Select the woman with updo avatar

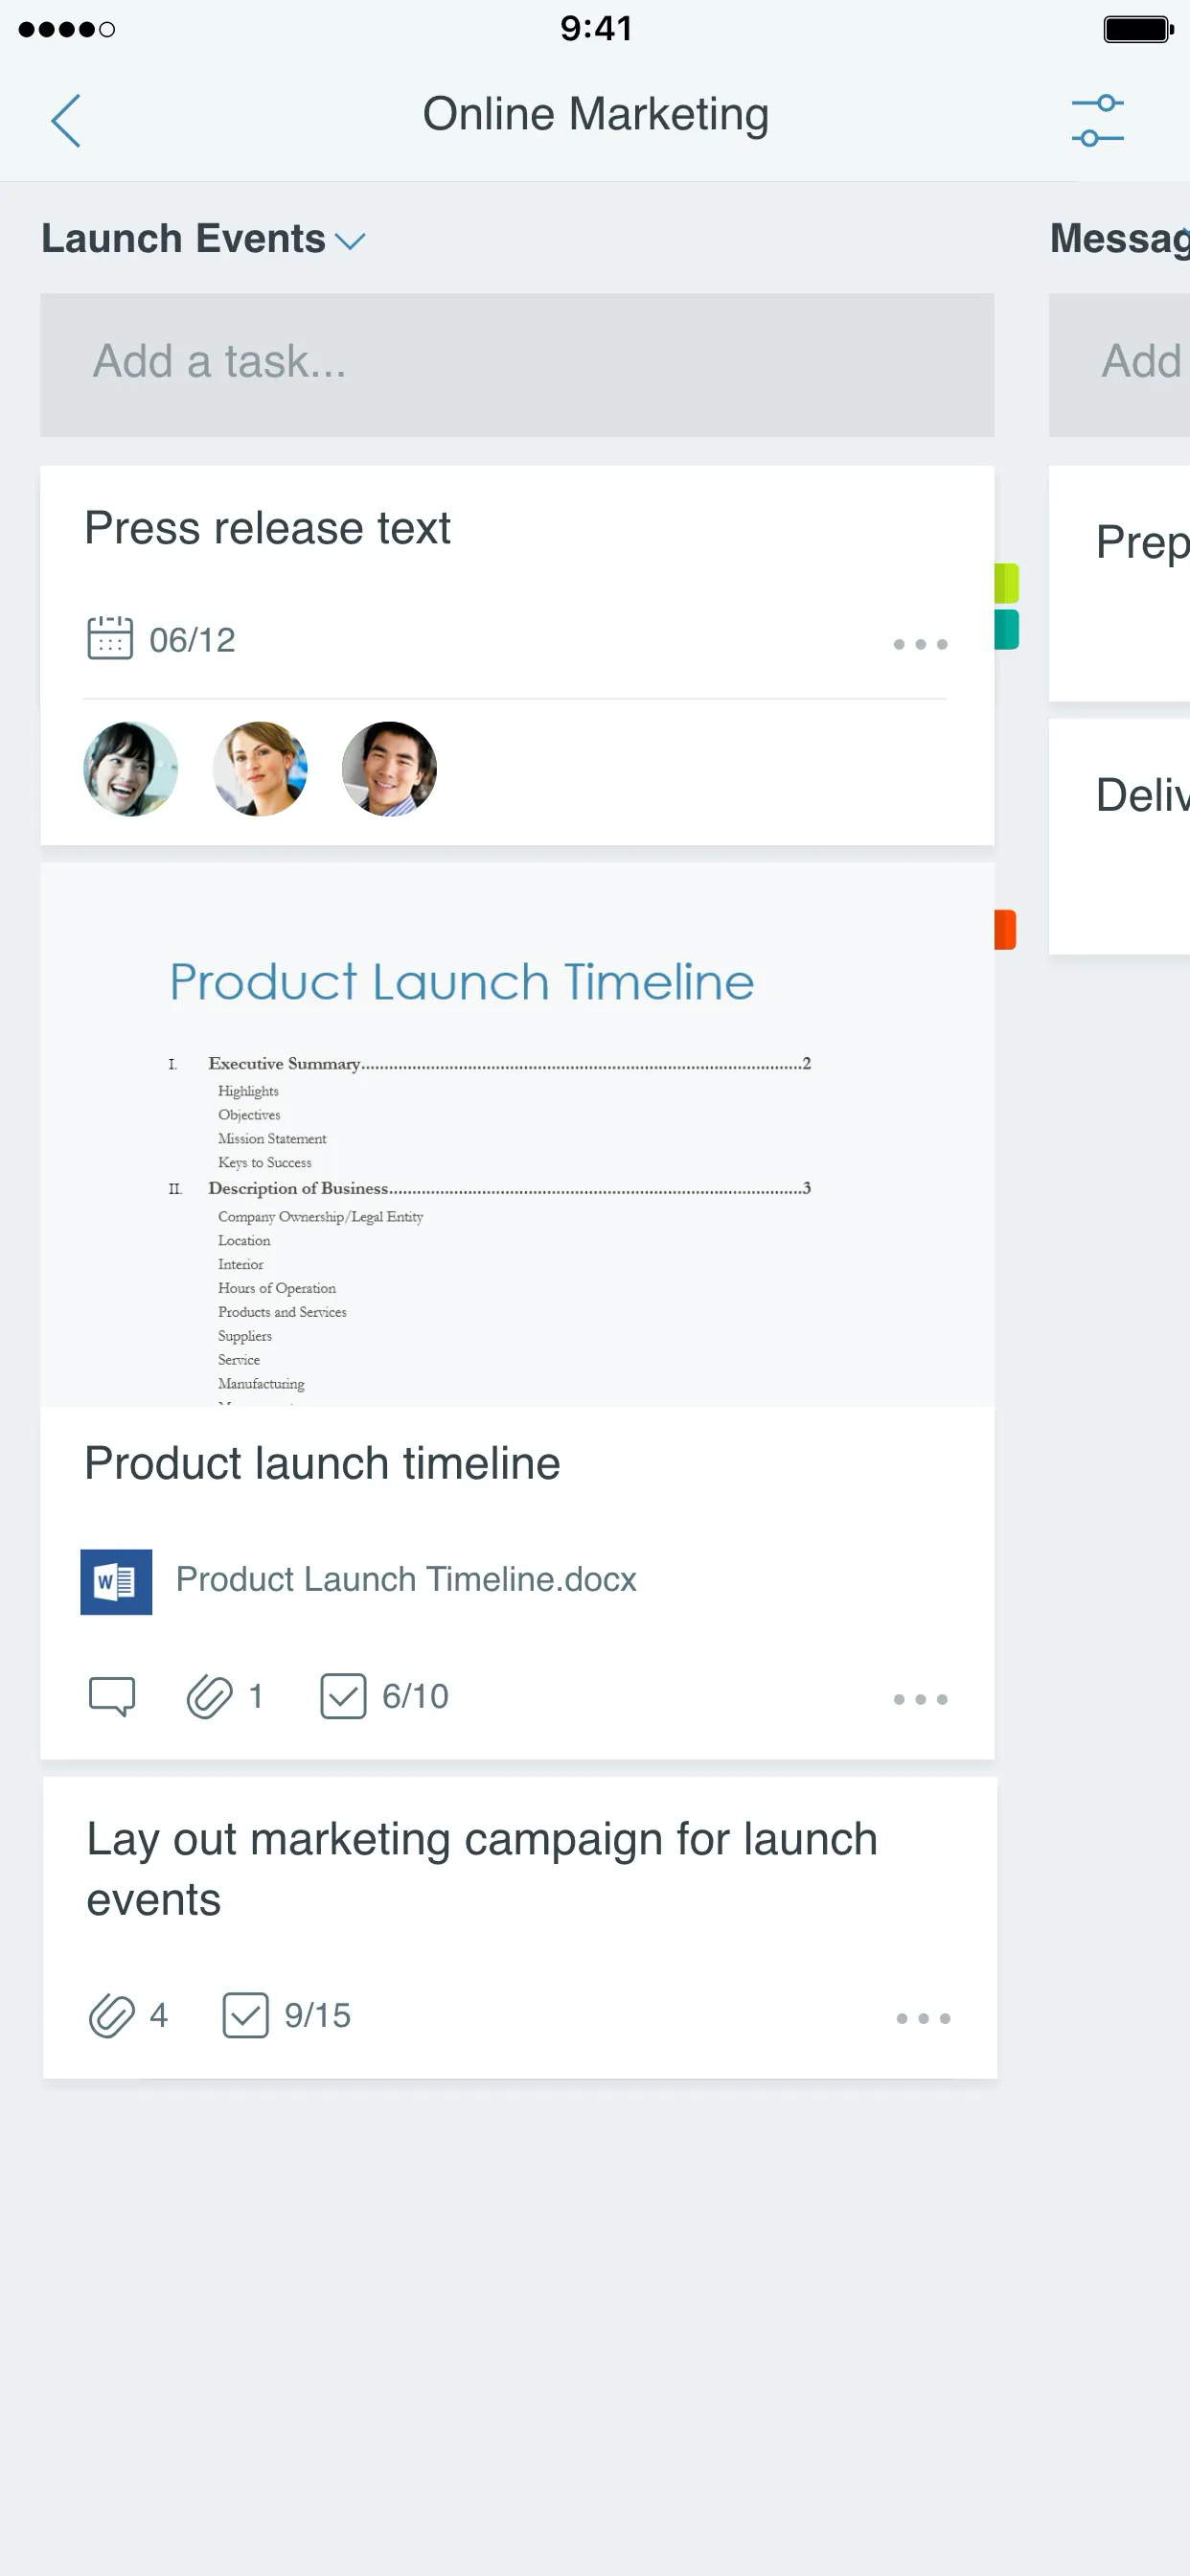coord(260,769)
